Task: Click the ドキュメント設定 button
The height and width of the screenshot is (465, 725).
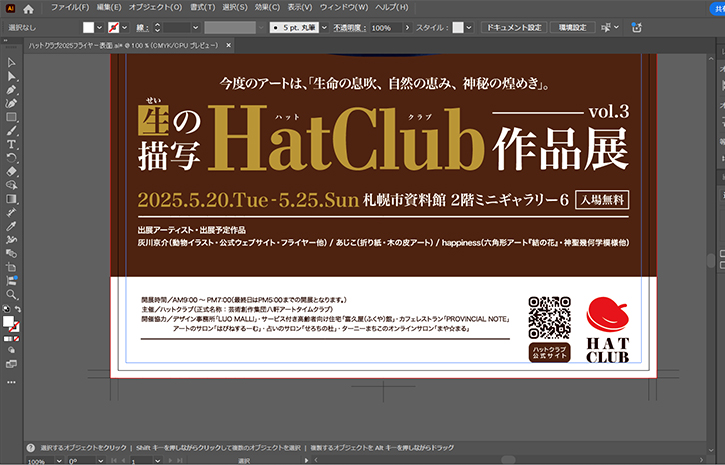Action: [515, 27]
